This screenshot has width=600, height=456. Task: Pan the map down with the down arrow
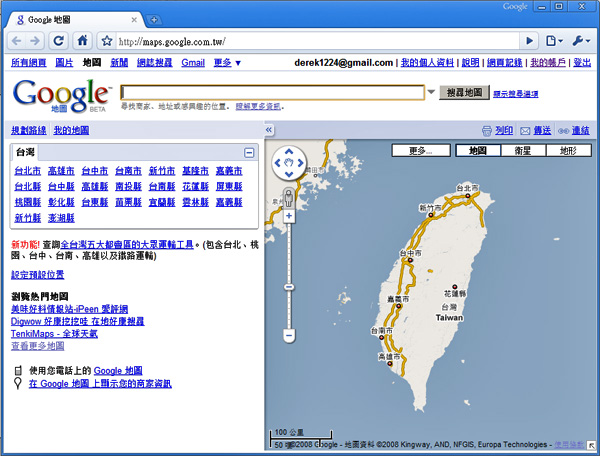(x=289, y=174)
